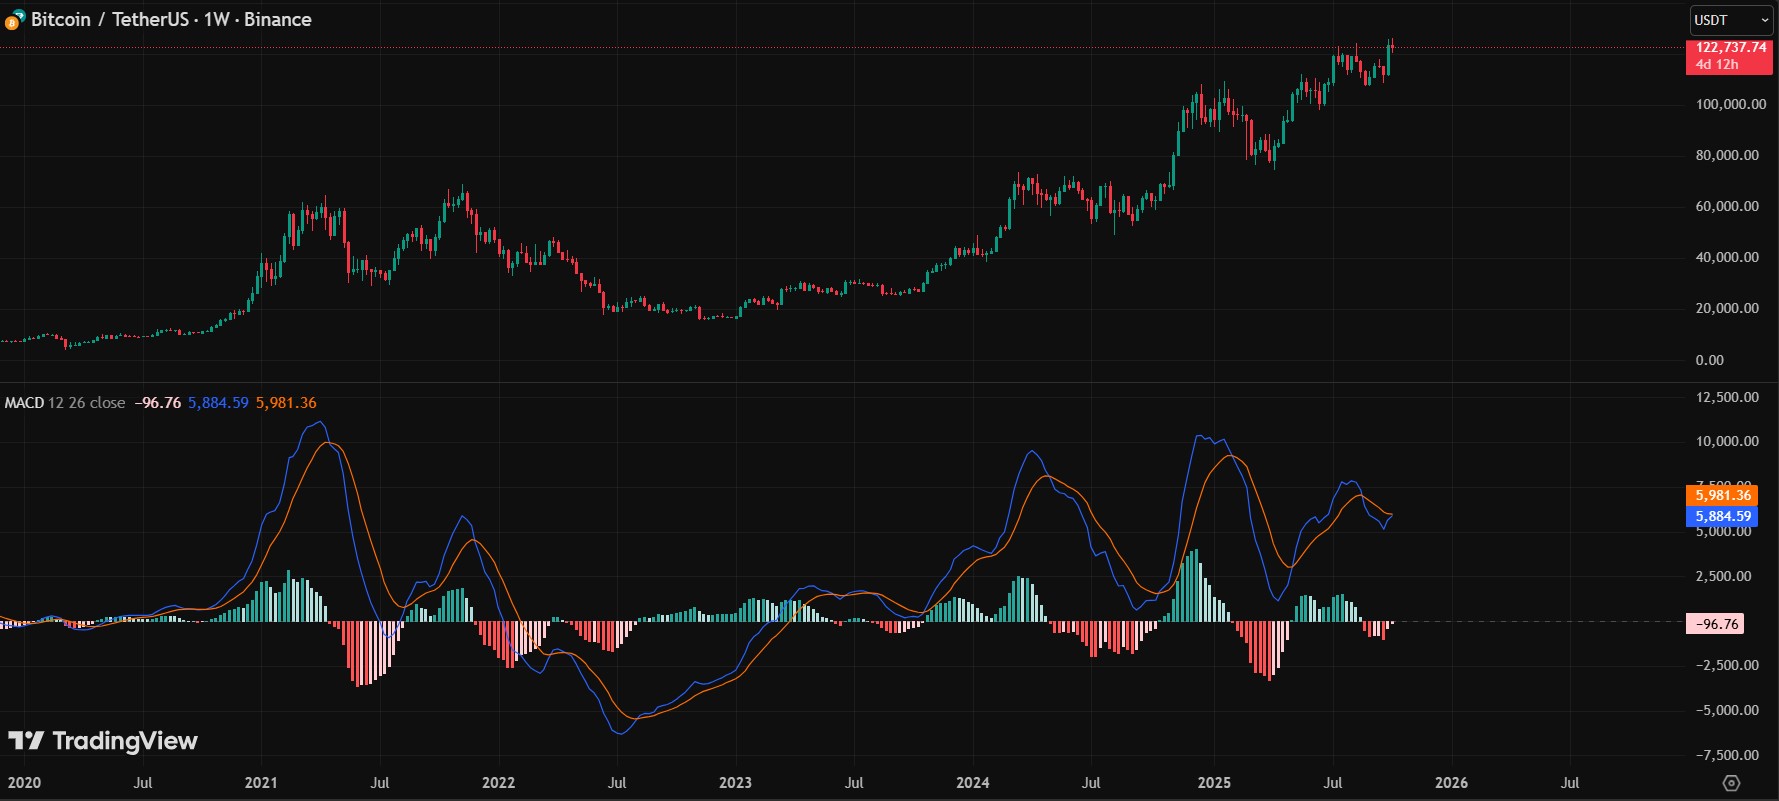Click the Bitcoin/Tether coin pair icon

tap(14, 20)
